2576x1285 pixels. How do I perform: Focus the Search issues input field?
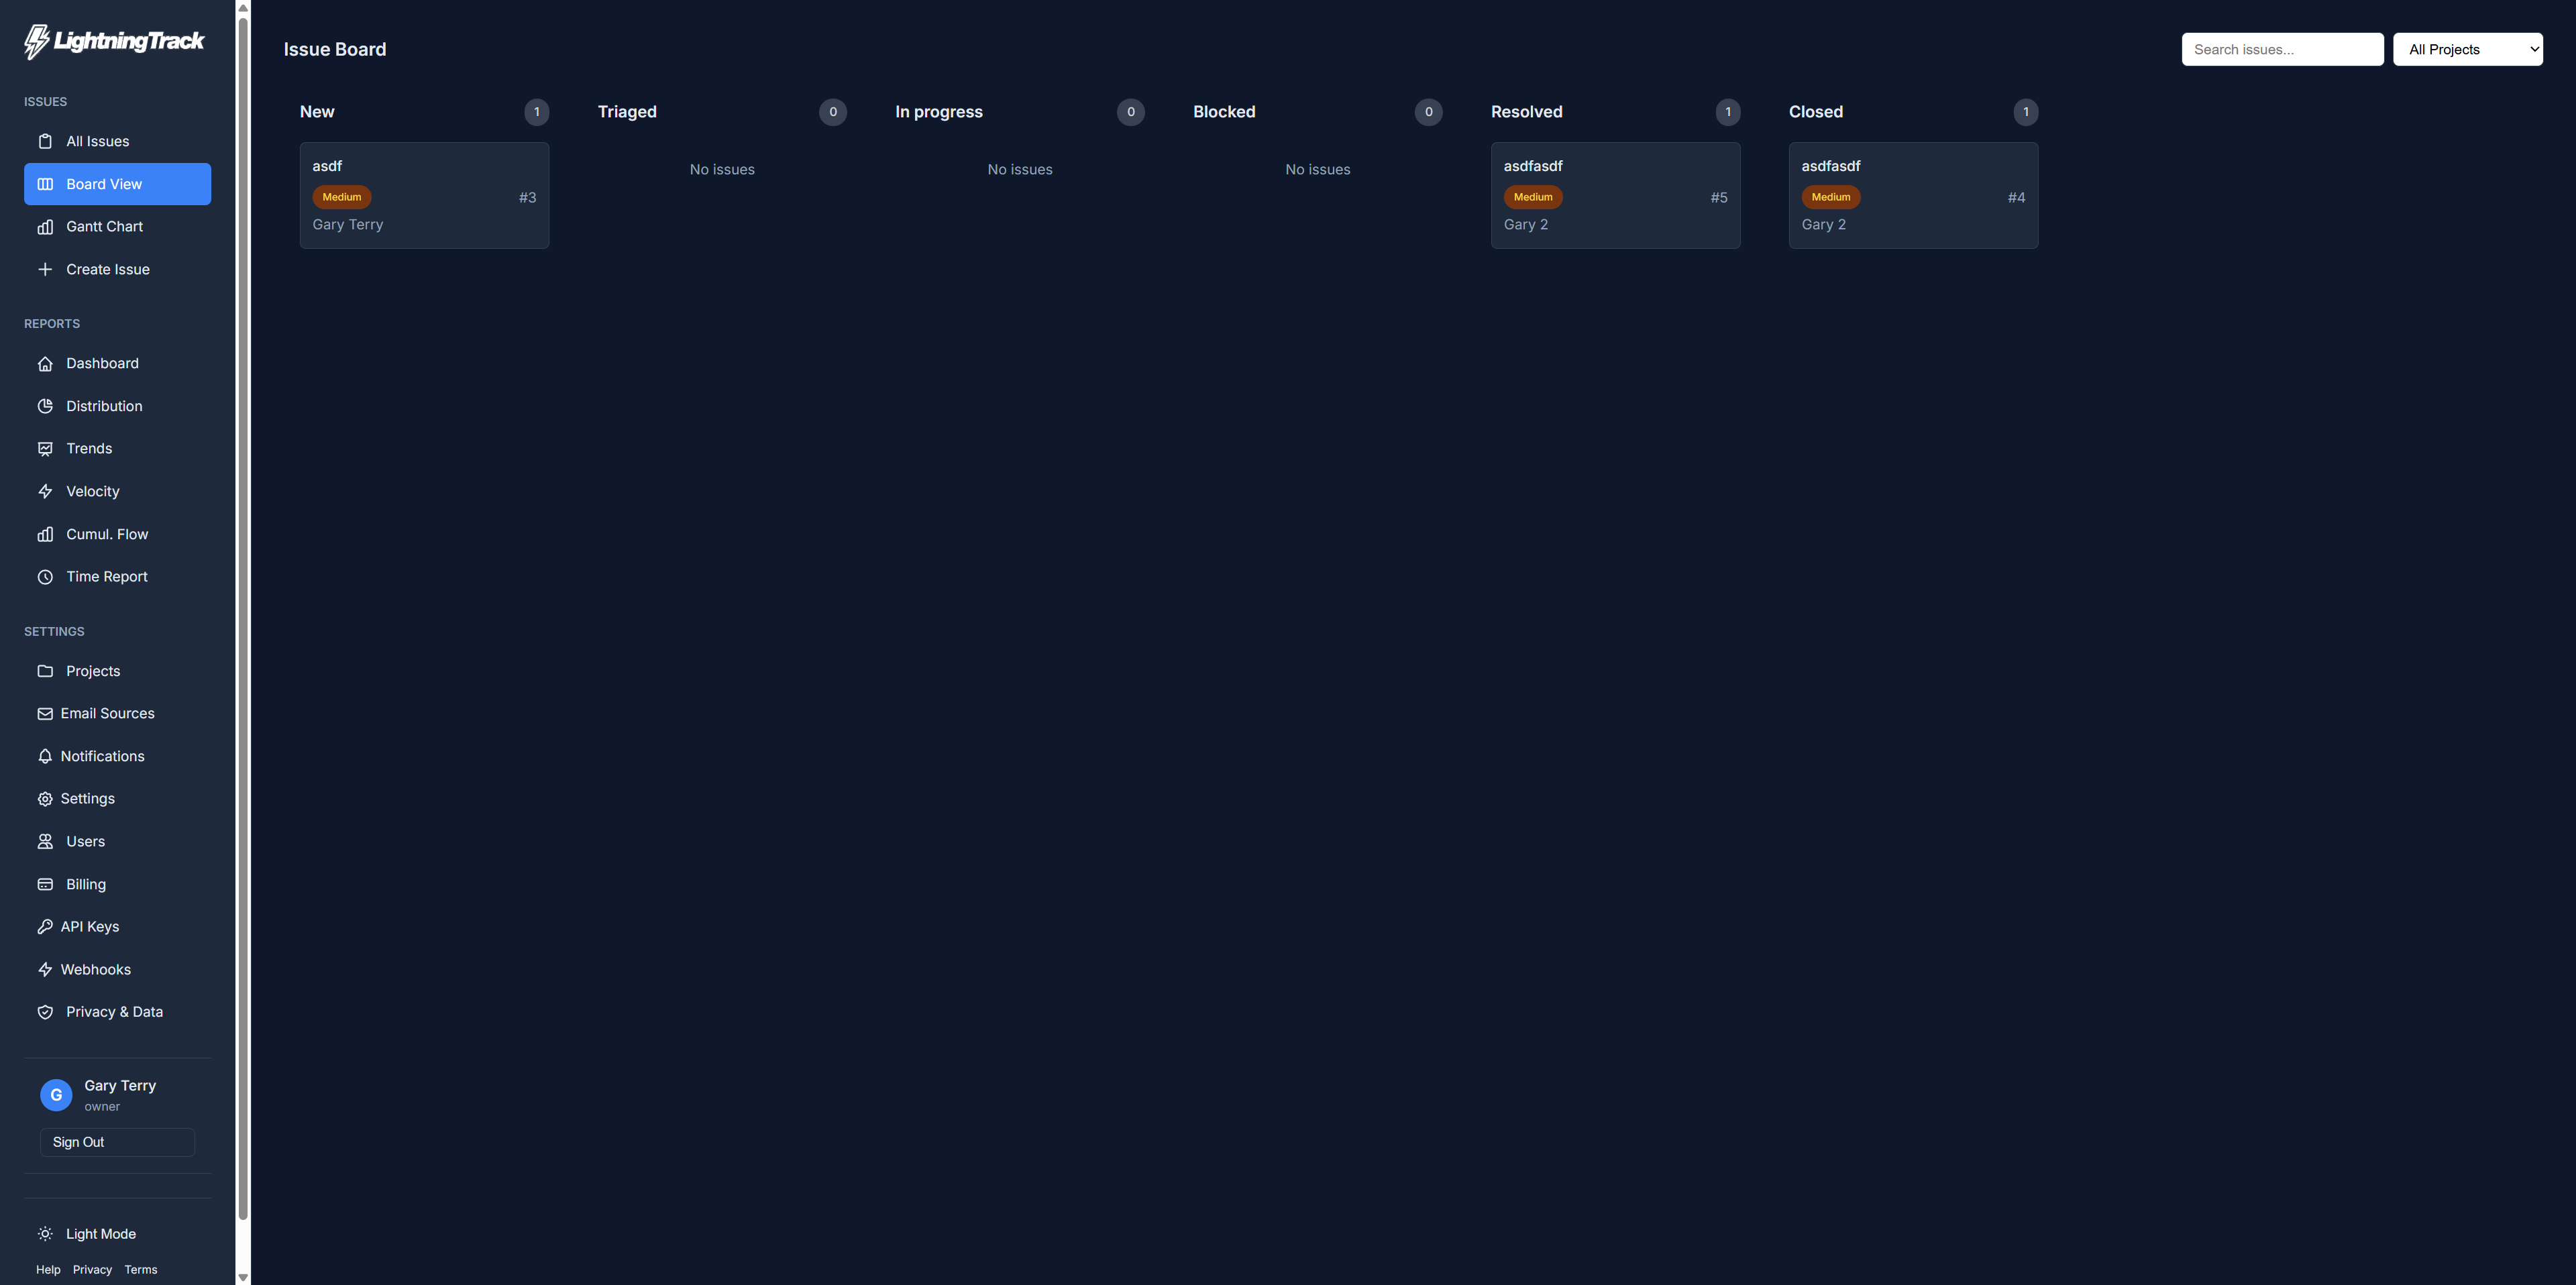point(2282,49)
